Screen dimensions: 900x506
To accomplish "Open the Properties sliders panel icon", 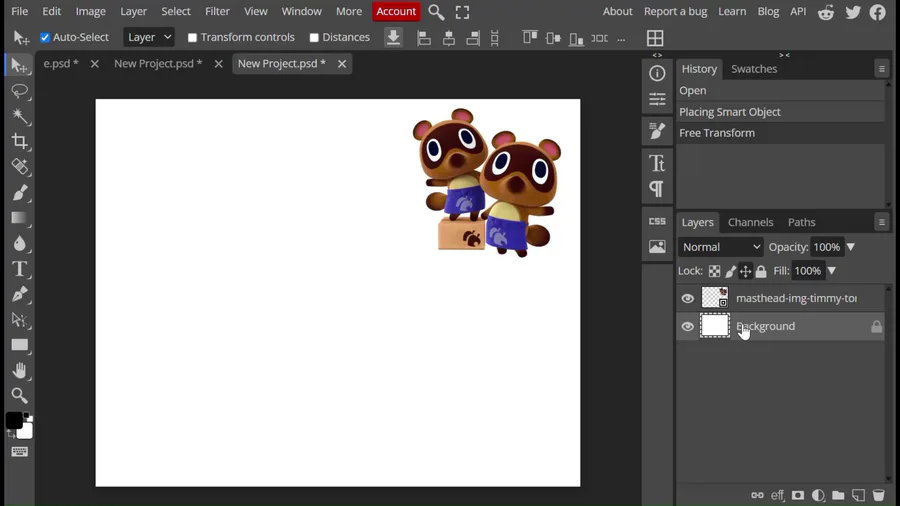I will (x=657, y=99).
